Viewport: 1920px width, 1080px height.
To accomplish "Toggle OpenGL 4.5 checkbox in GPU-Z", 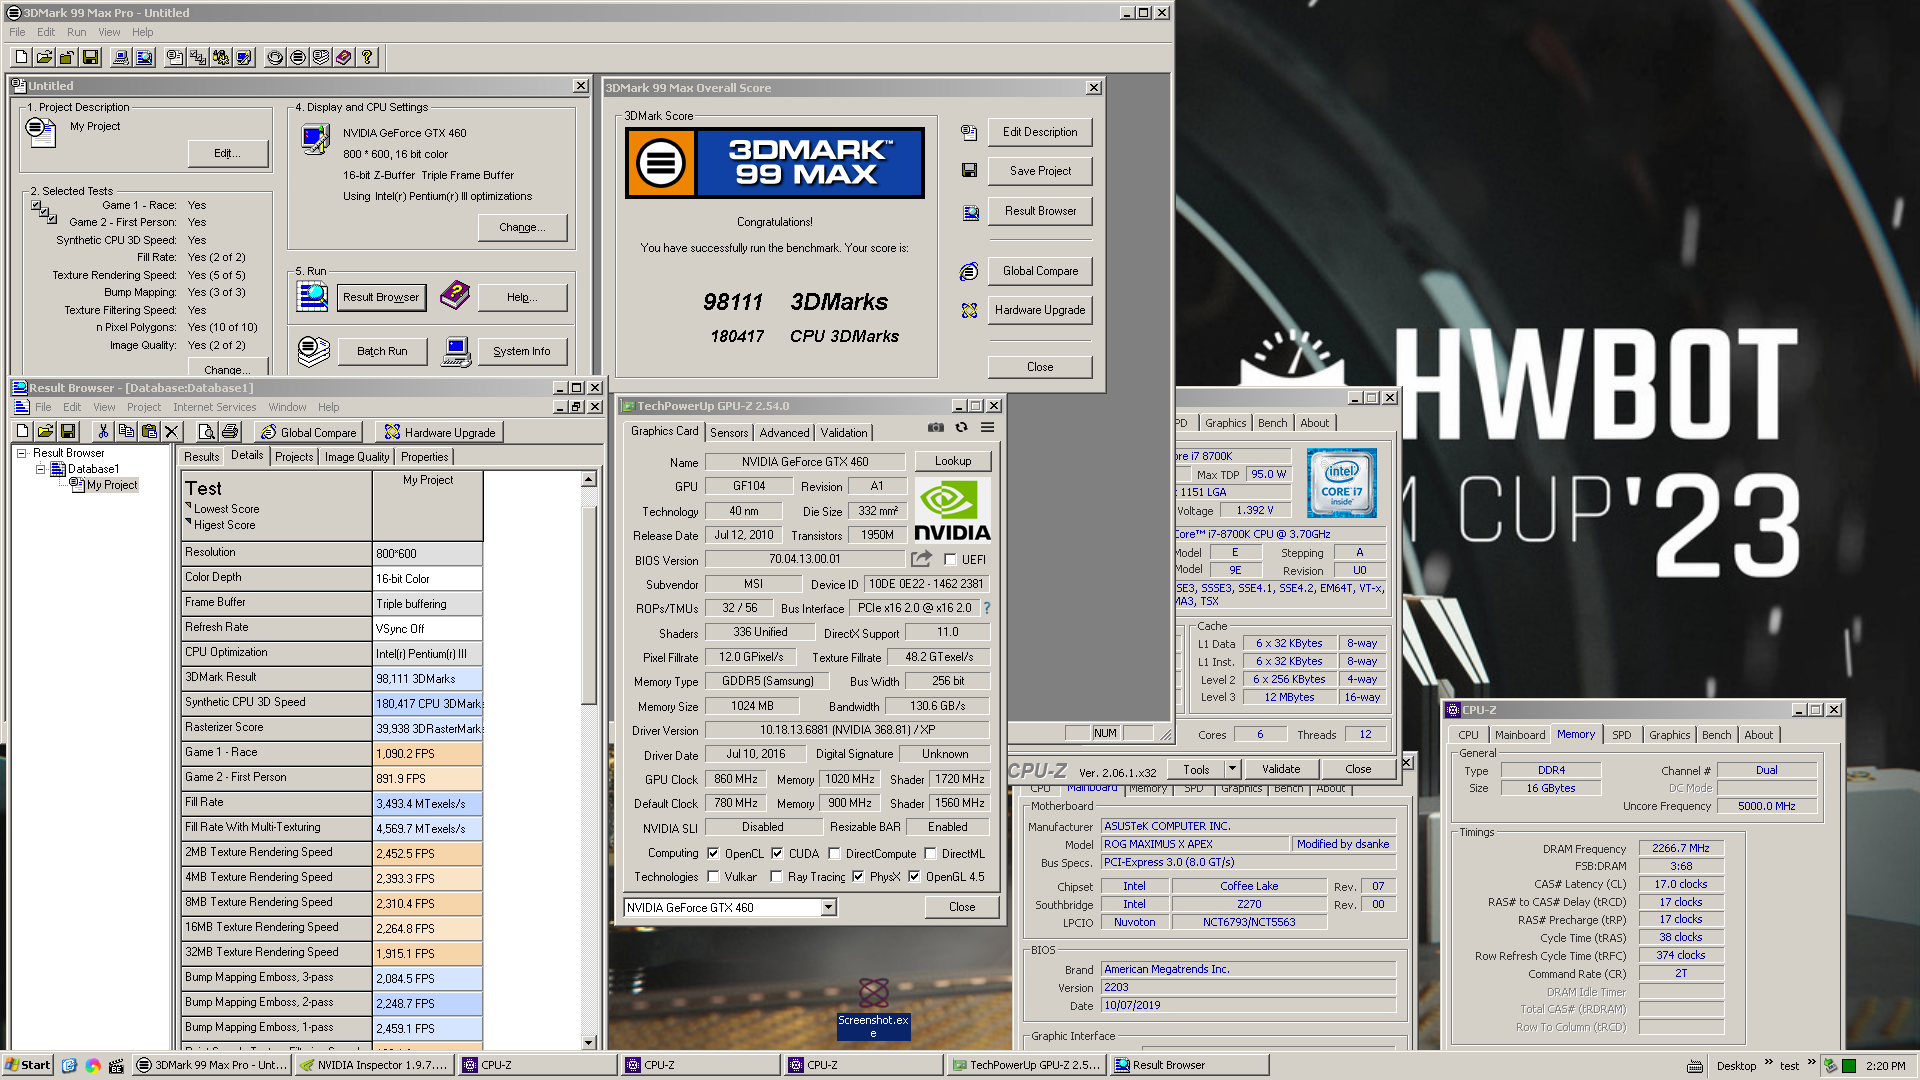I will (x=914, y=877).
